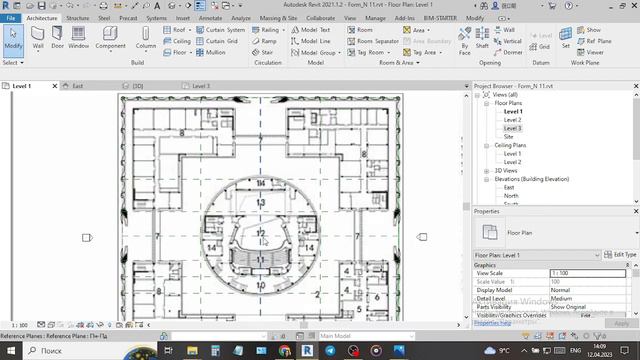This screenshot has height=360, width=640.
Task: Choose the Railing tool
Action: click(268, 30)
